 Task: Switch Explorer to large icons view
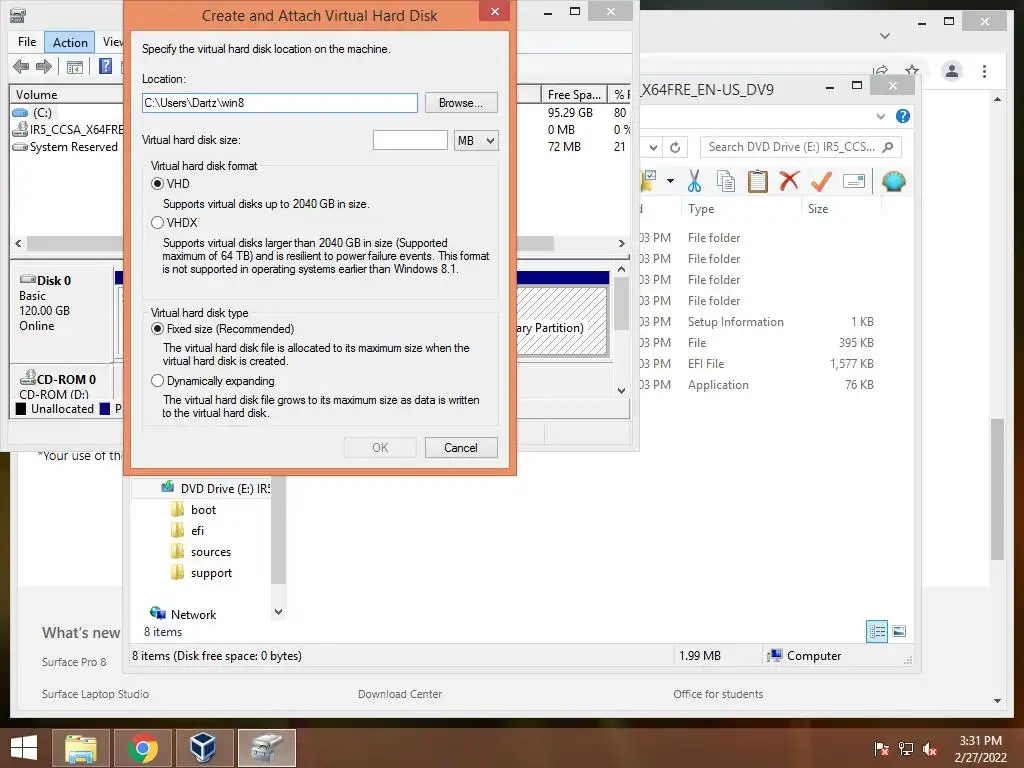(x=899, y=631)
